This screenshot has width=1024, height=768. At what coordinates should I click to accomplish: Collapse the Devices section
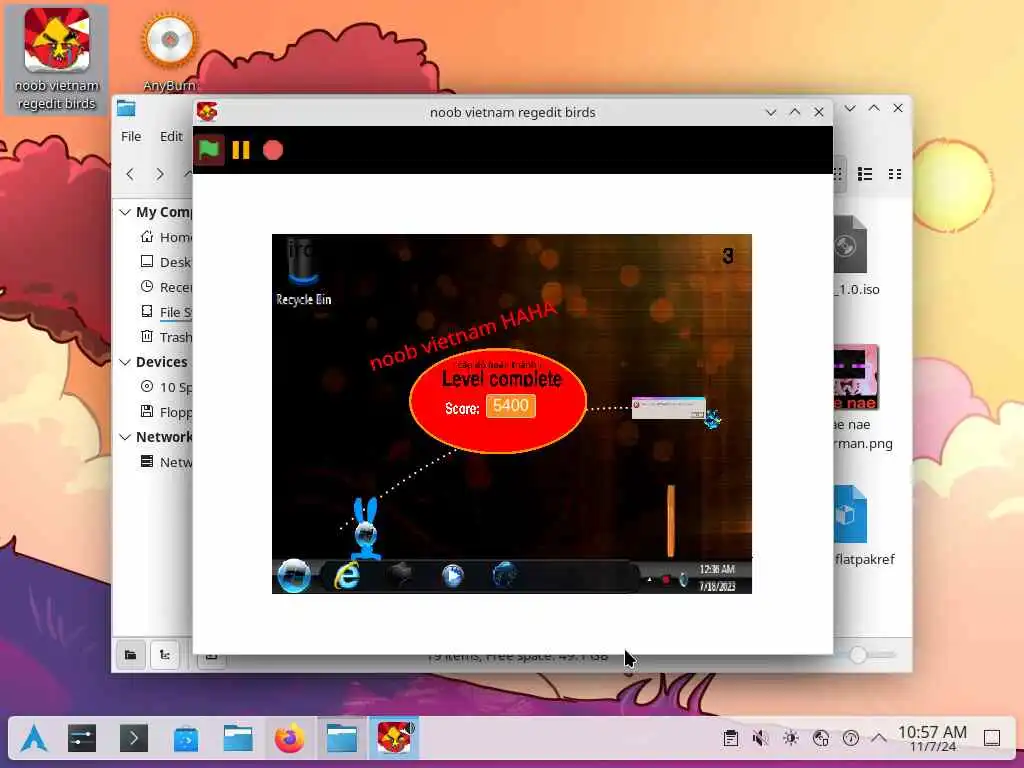coord(125,362)
